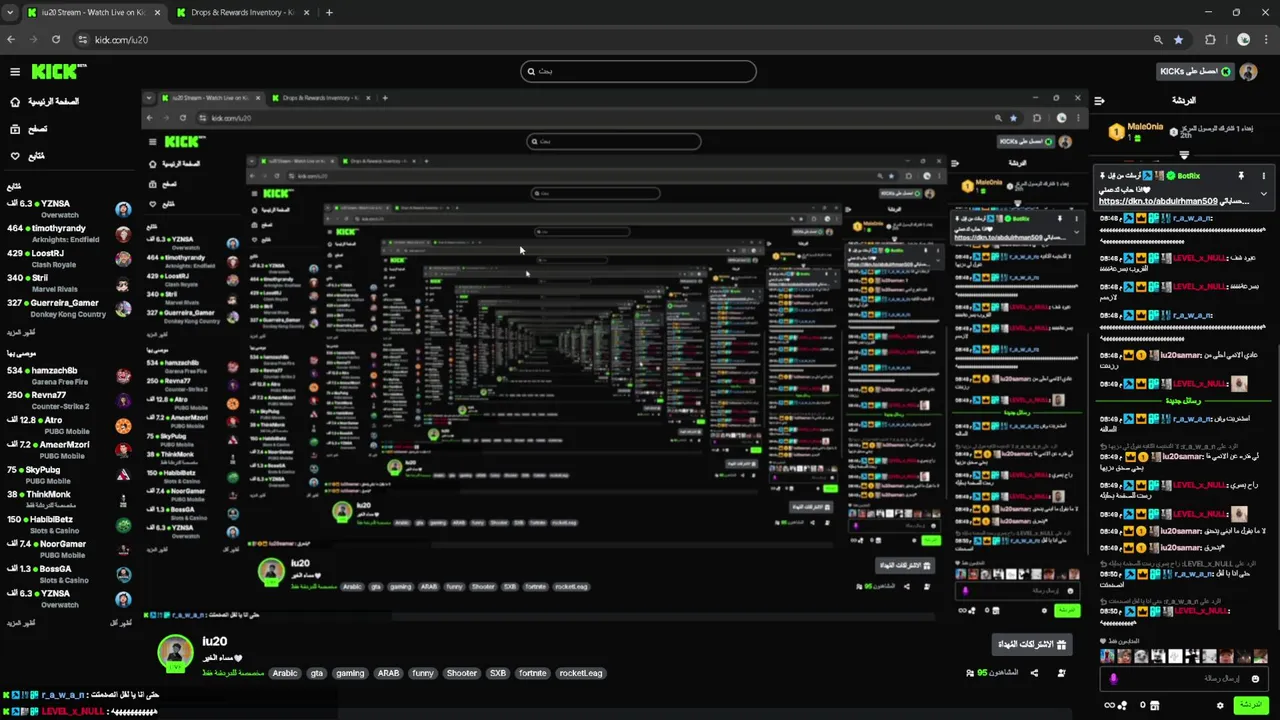Open the dkn.to/abdulrhman509 link

[1158, 201]
